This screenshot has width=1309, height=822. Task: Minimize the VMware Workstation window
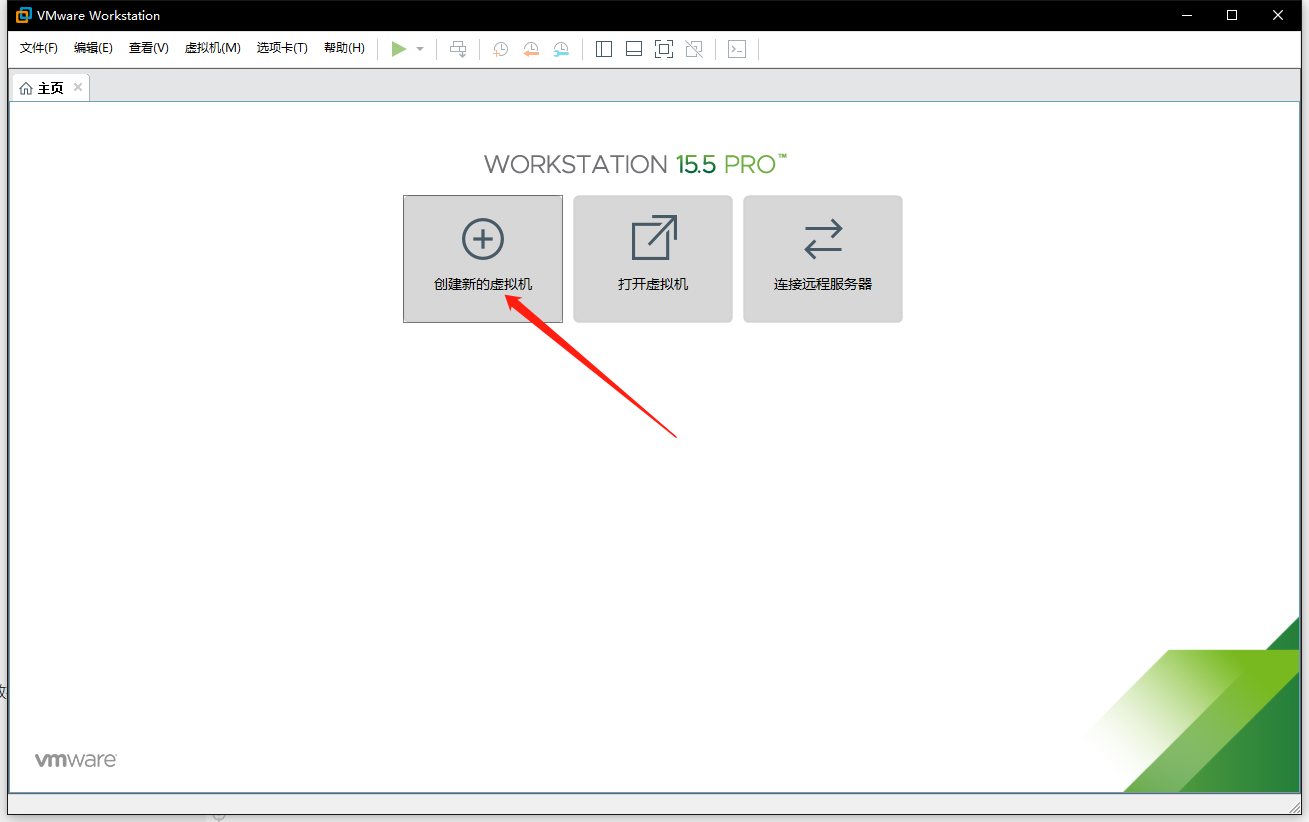click(x=1187, y=15)
